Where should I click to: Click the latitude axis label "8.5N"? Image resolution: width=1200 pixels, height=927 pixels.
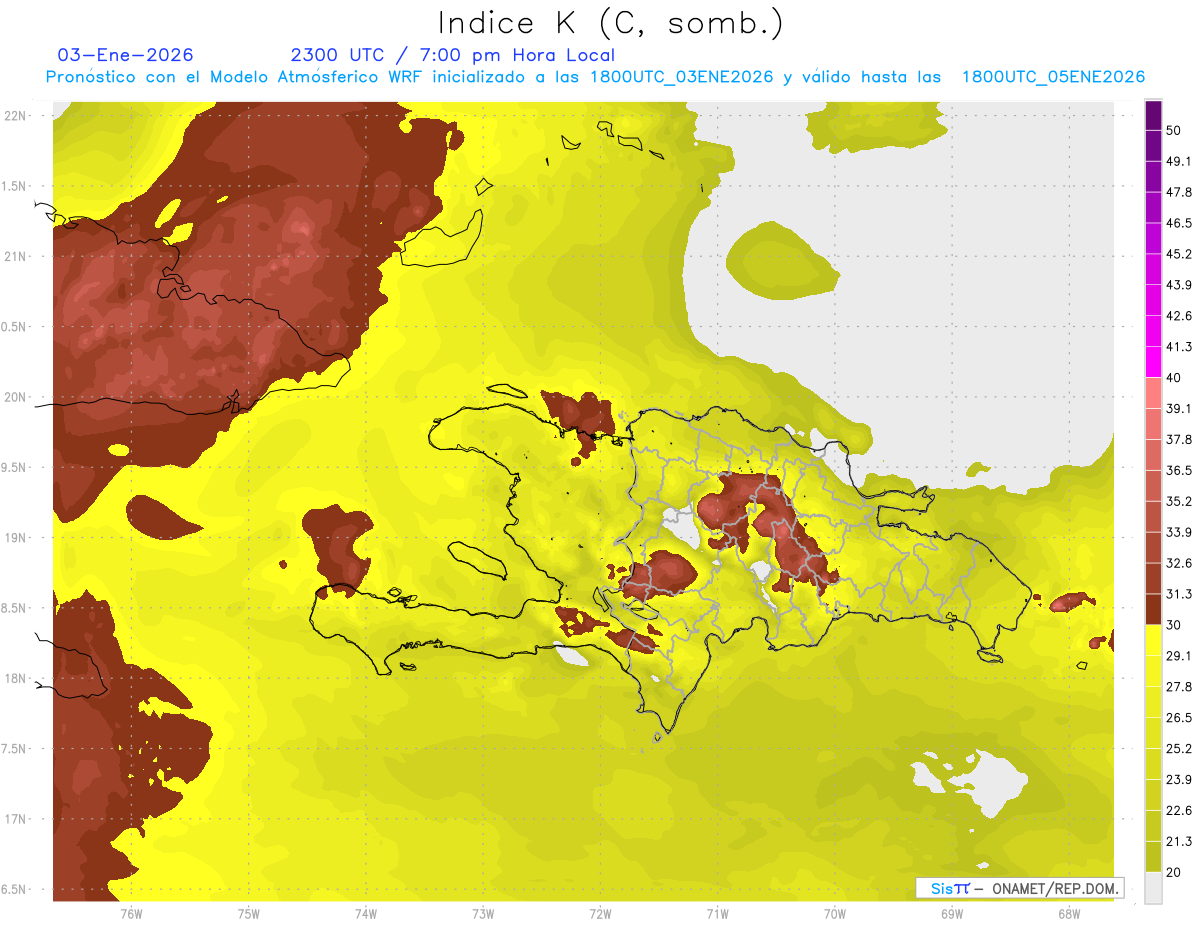click(x=14, y=609)
